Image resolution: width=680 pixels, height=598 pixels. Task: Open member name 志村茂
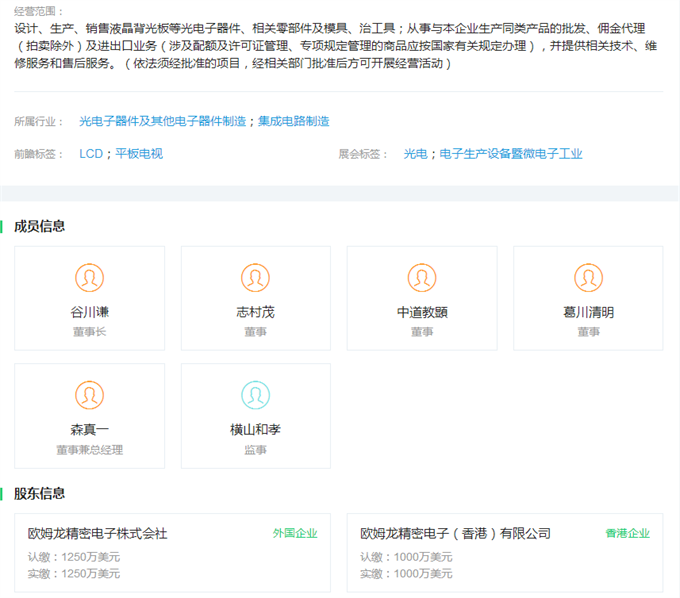pyautogui.click(x=255, y=312)
